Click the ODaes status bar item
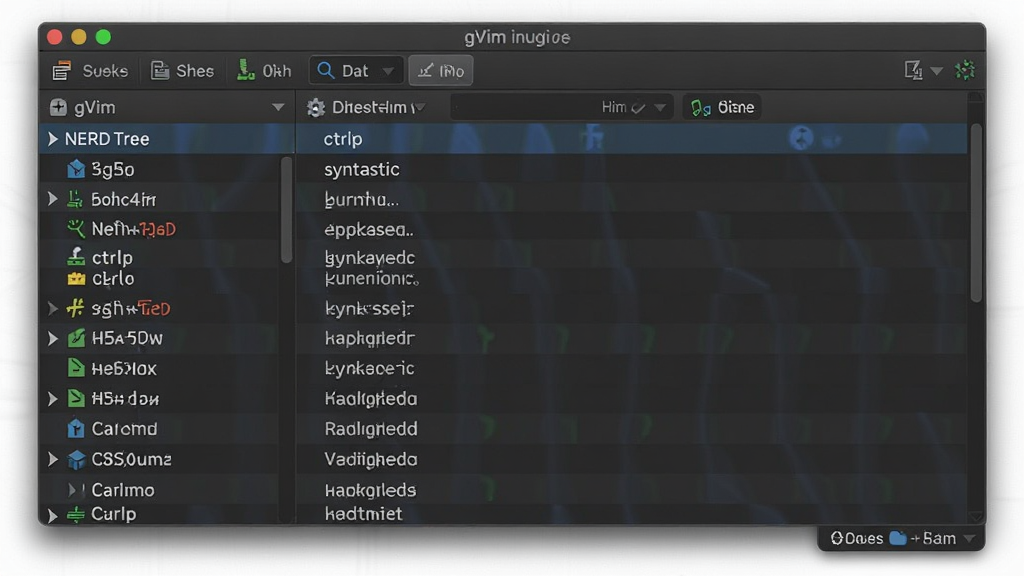 click(x=856, y=538)
